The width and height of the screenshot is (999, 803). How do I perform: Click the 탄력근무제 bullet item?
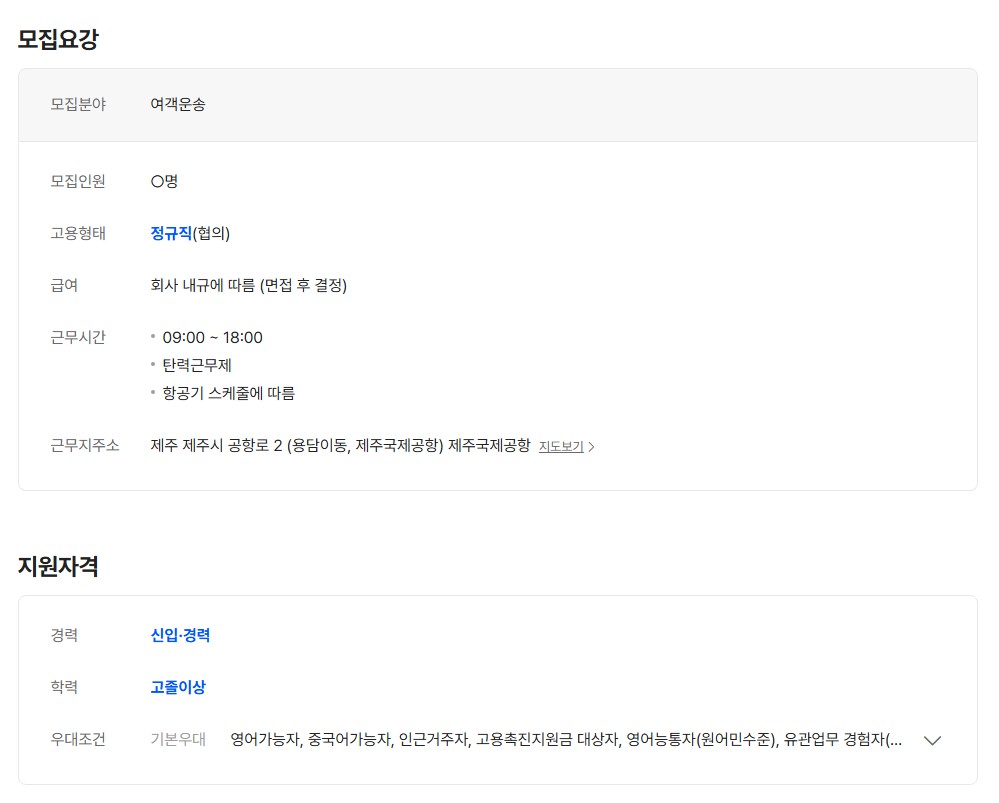tap(197, 365)
